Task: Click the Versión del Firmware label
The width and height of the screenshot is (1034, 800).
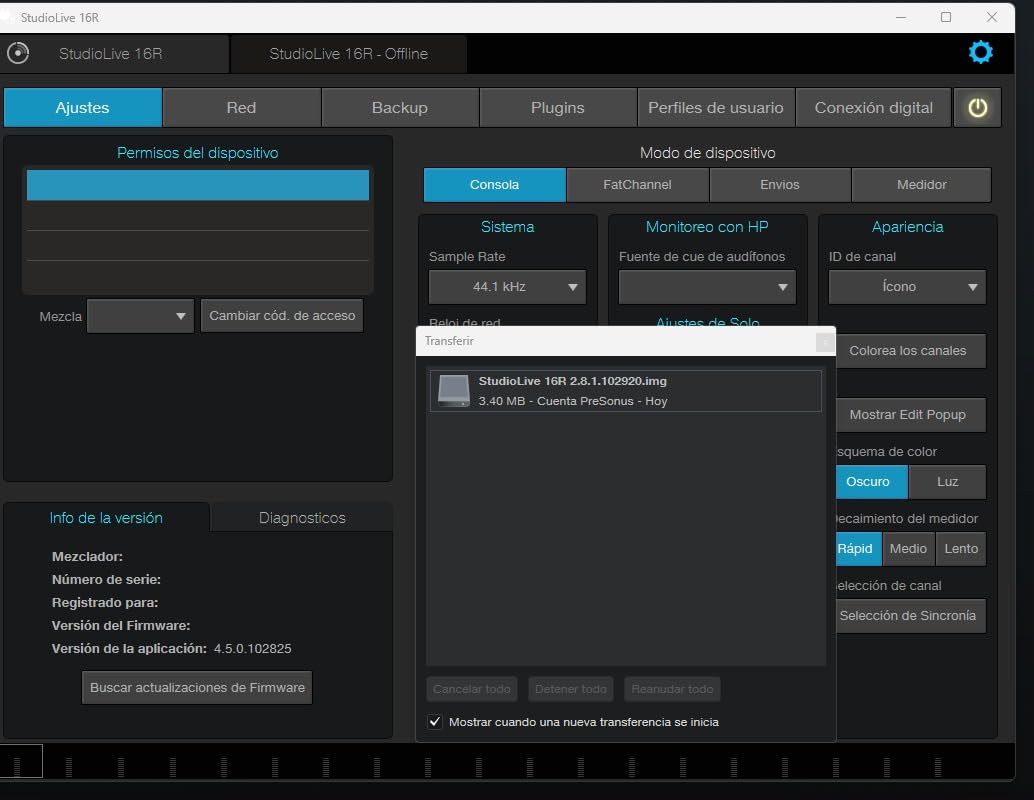Action: pos(121,625)
